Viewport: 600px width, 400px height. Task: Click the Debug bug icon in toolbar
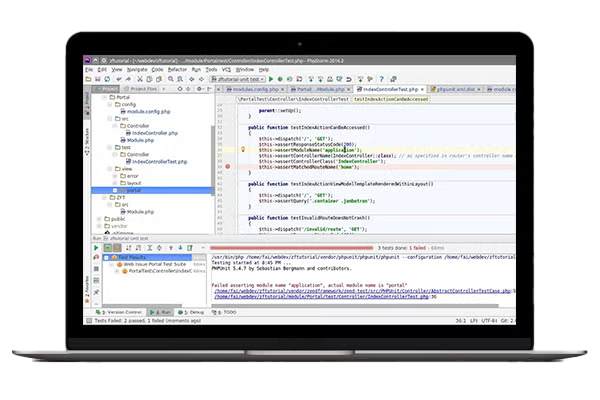280,78
